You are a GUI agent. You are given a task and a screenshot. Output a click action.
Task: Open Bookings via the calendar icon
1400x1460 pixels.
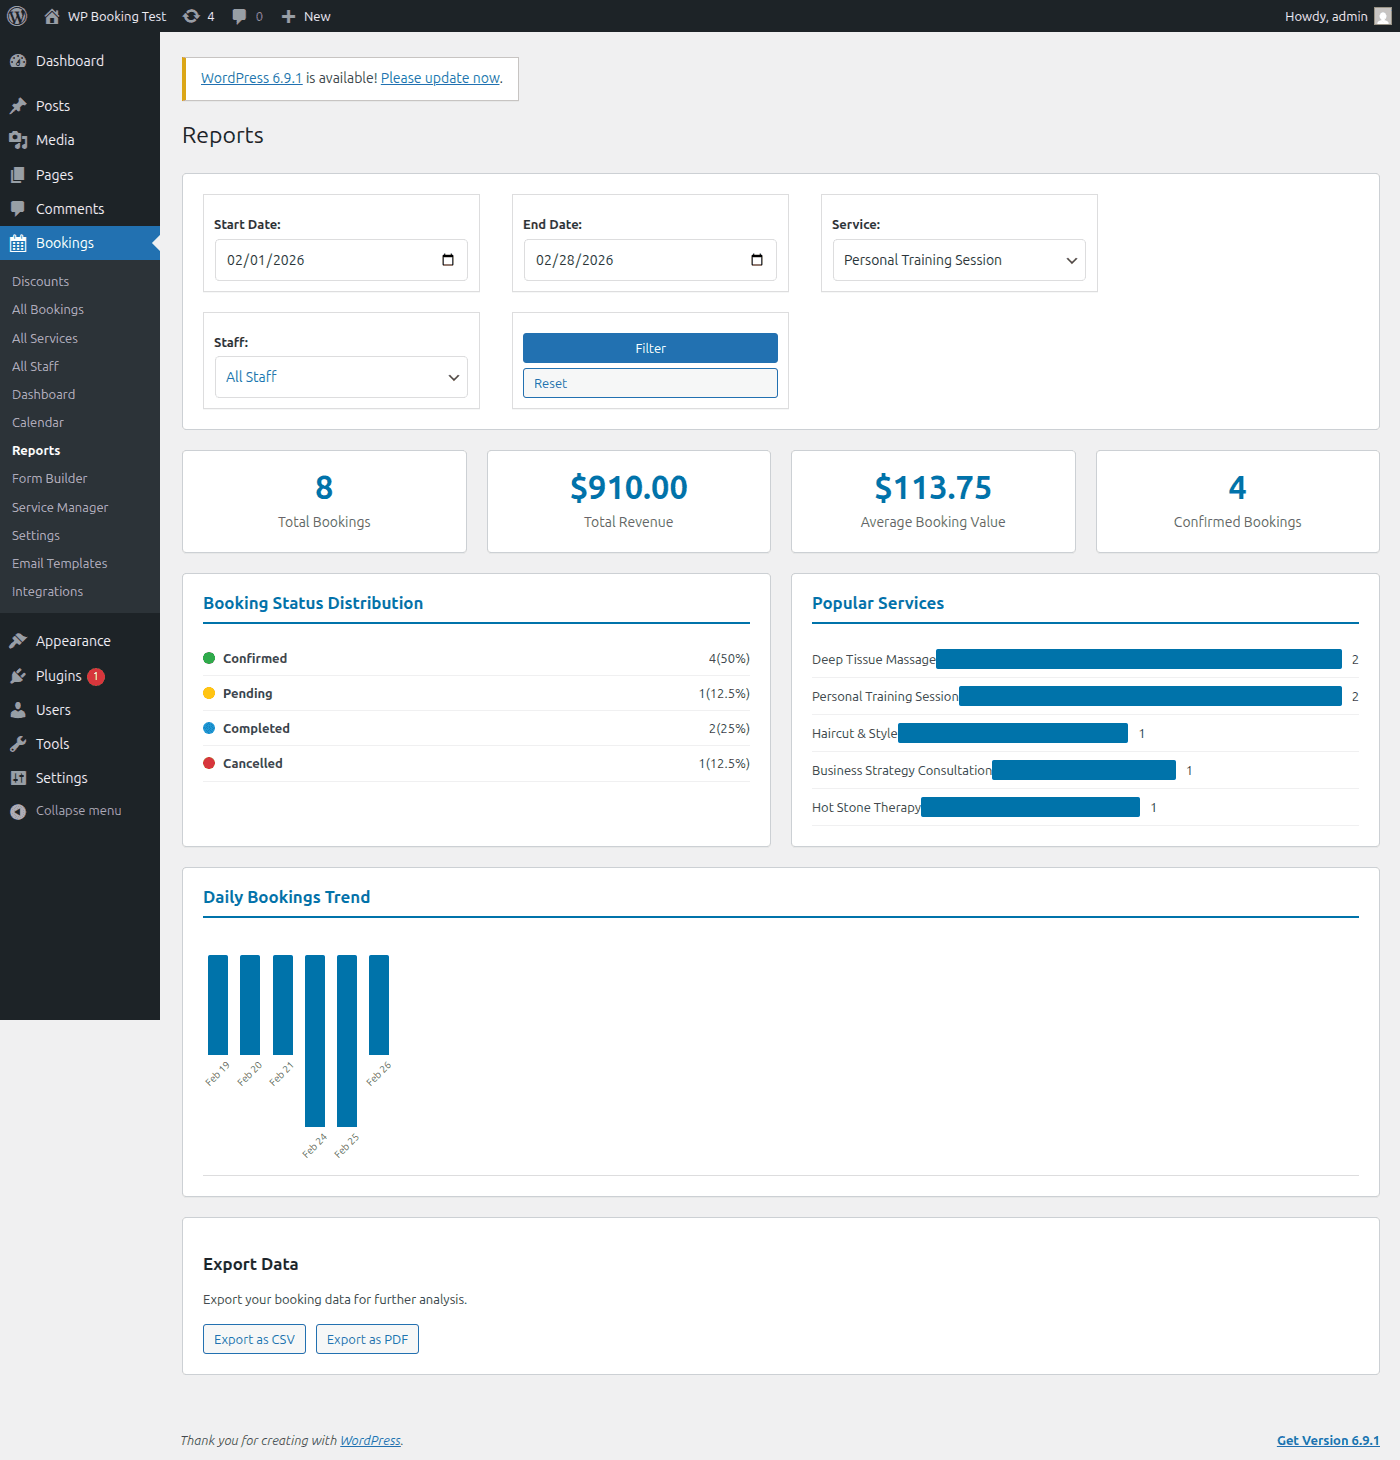(x=19, y=242)
